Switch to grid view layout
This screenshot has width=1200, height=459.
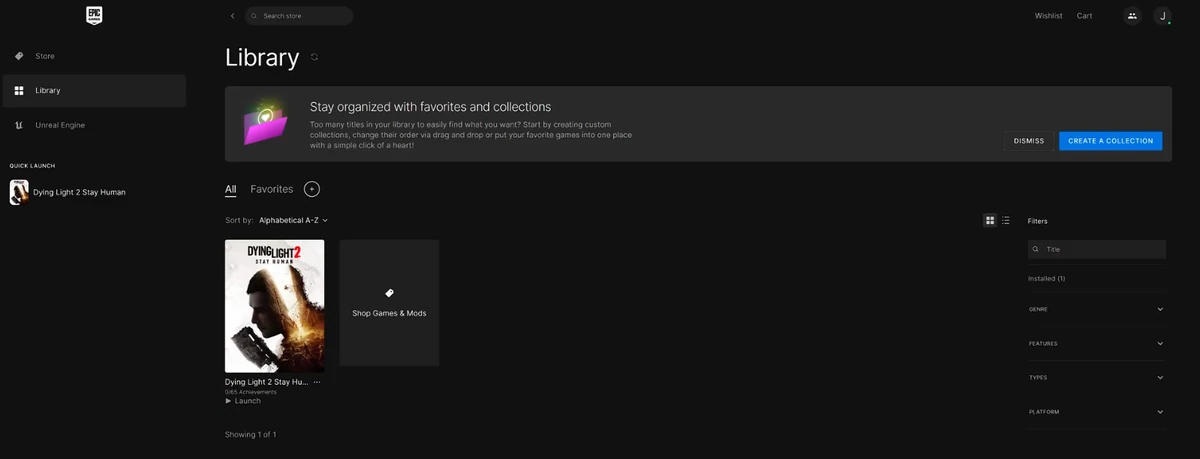[x=990, y=220]
